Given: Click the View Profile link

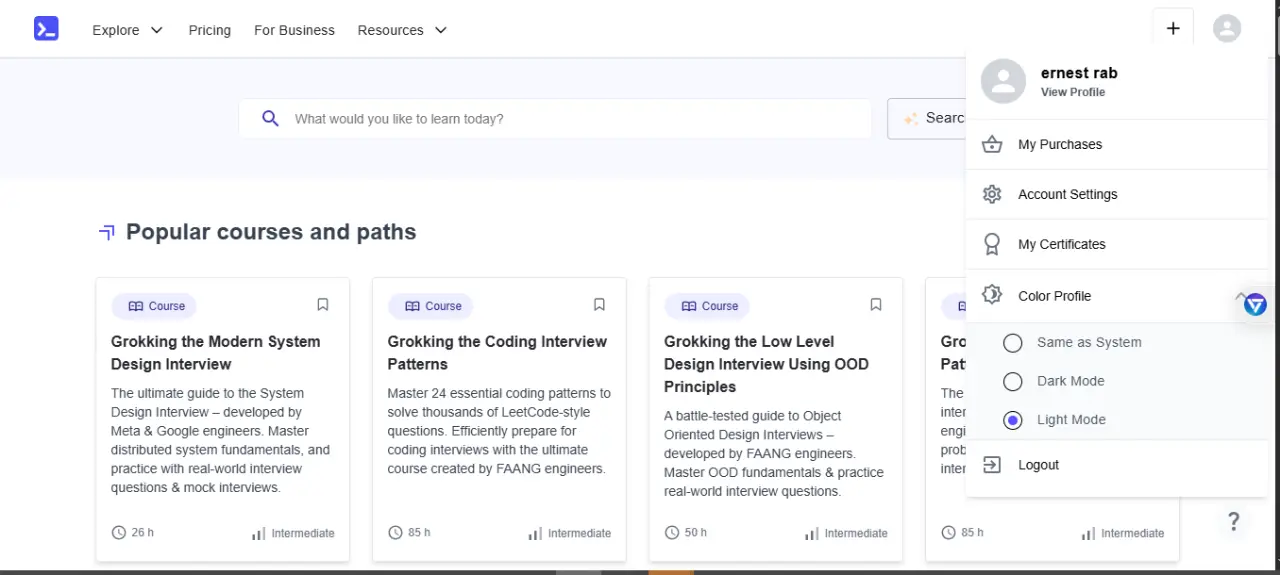Looking at the screenshot, I should click(x=1073, y=92).
